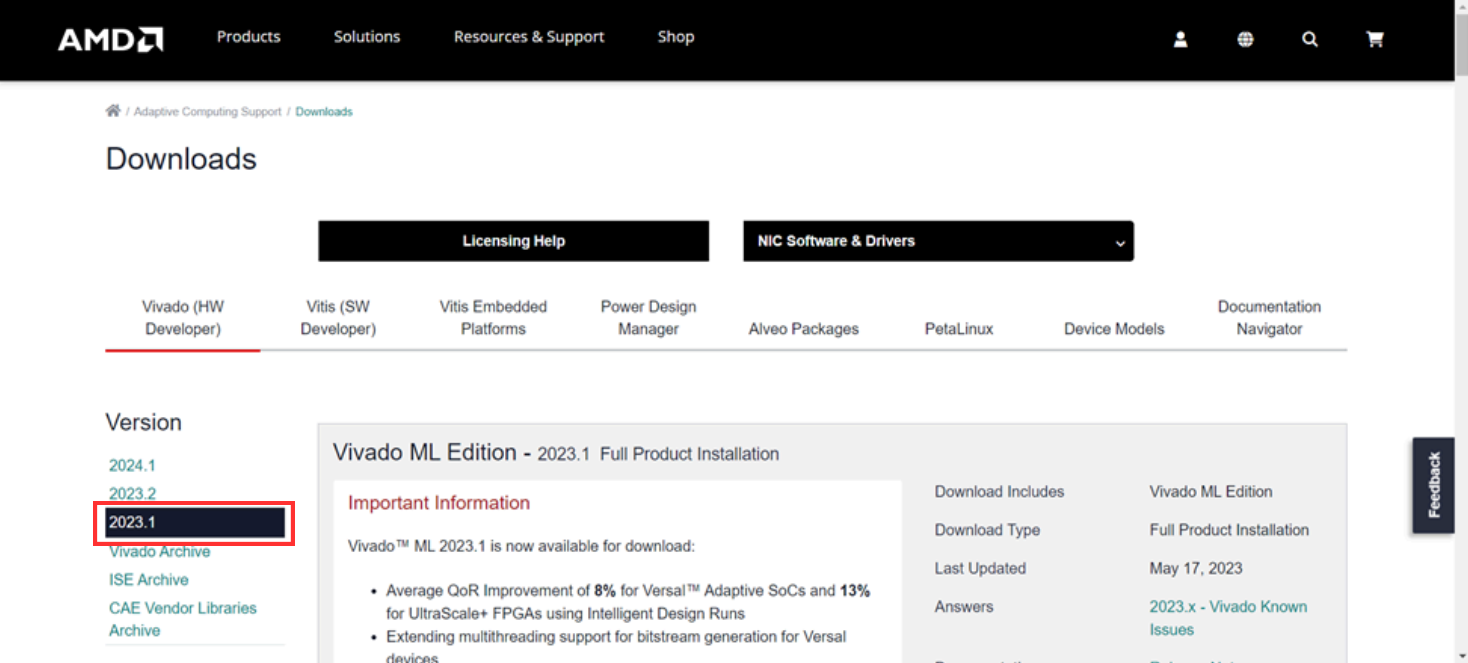Open the Feedback side button
Screen dimensions: 1468x663
click(x=1433, y=485)
